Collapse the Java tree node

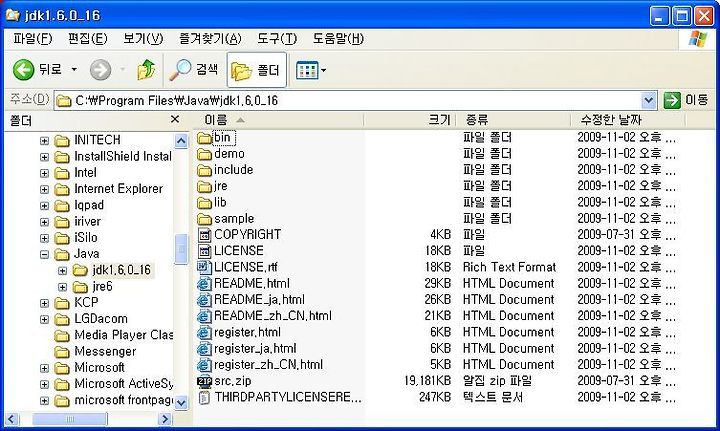(44, 254)
